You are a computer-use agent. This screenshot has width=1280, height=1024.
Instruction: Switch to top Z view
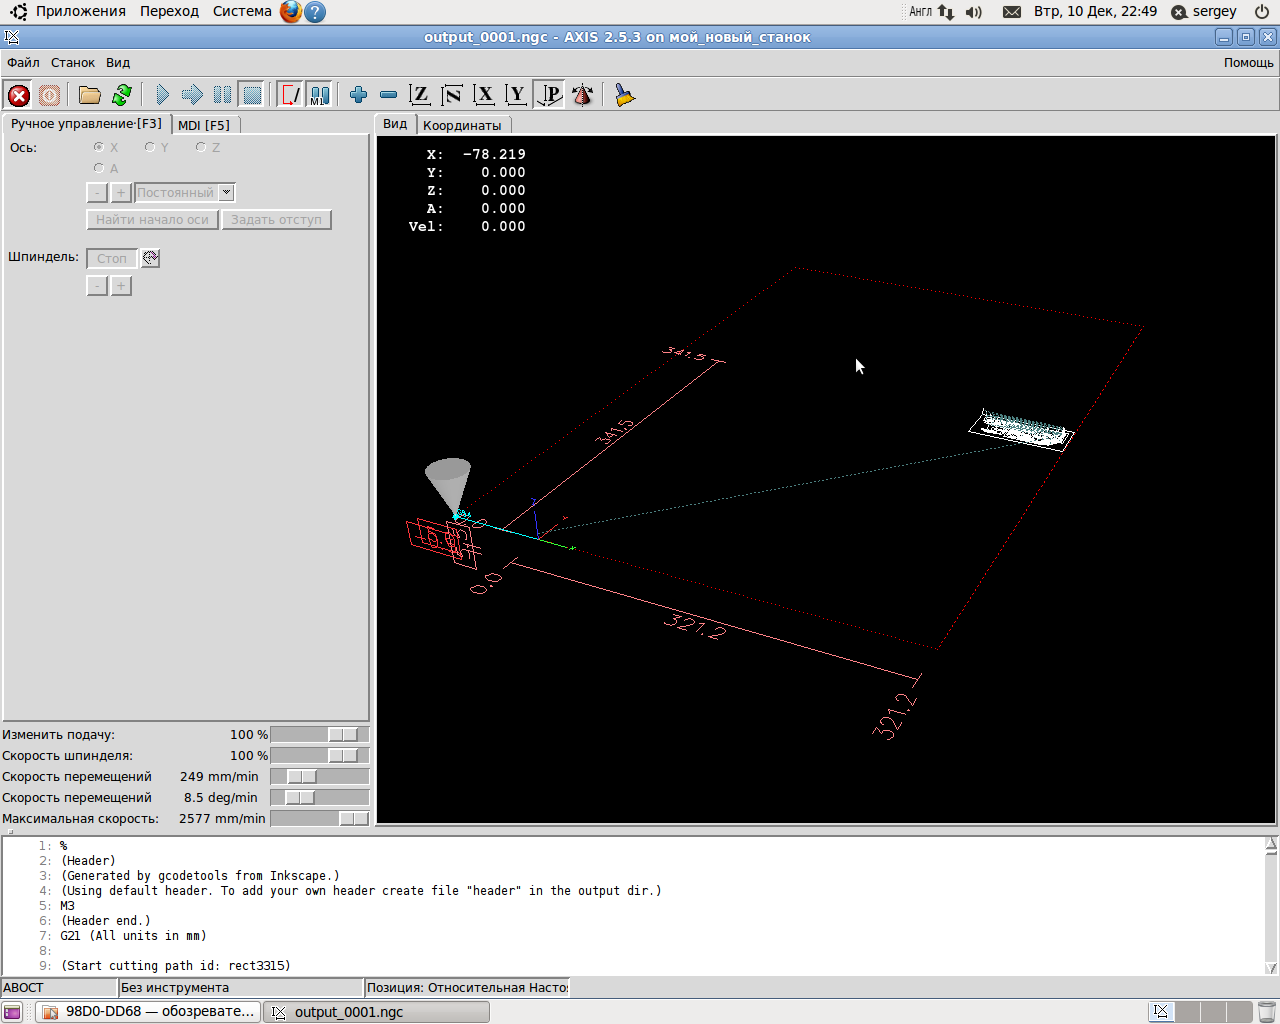click(x=420, y=95)
